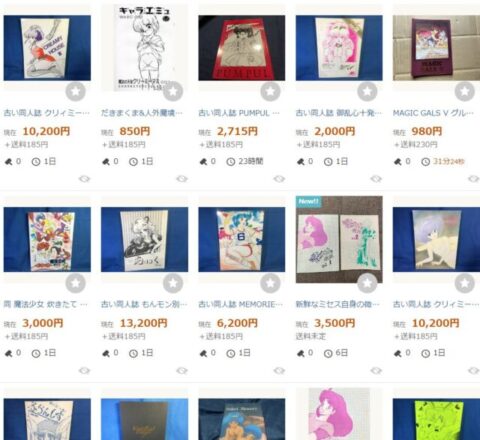Toggle eye icon under 10,200円 first listing
The image size is (480, 440).
point(85,179)
